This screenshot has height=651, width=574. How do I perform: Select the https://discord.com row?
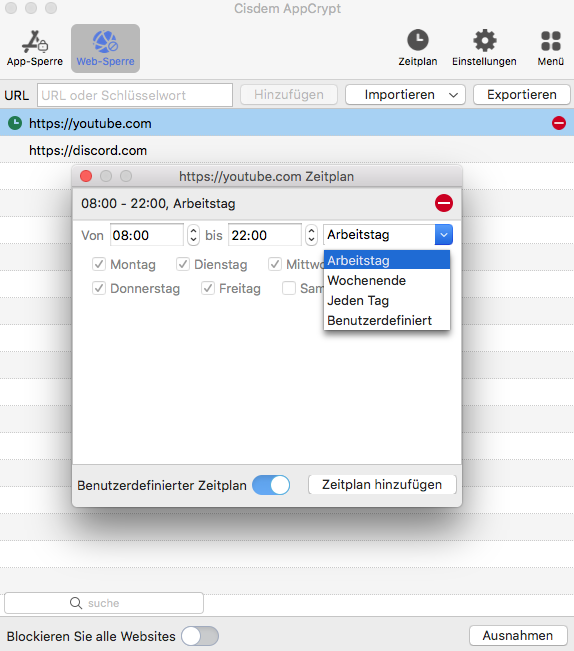[x=287, y=150]
